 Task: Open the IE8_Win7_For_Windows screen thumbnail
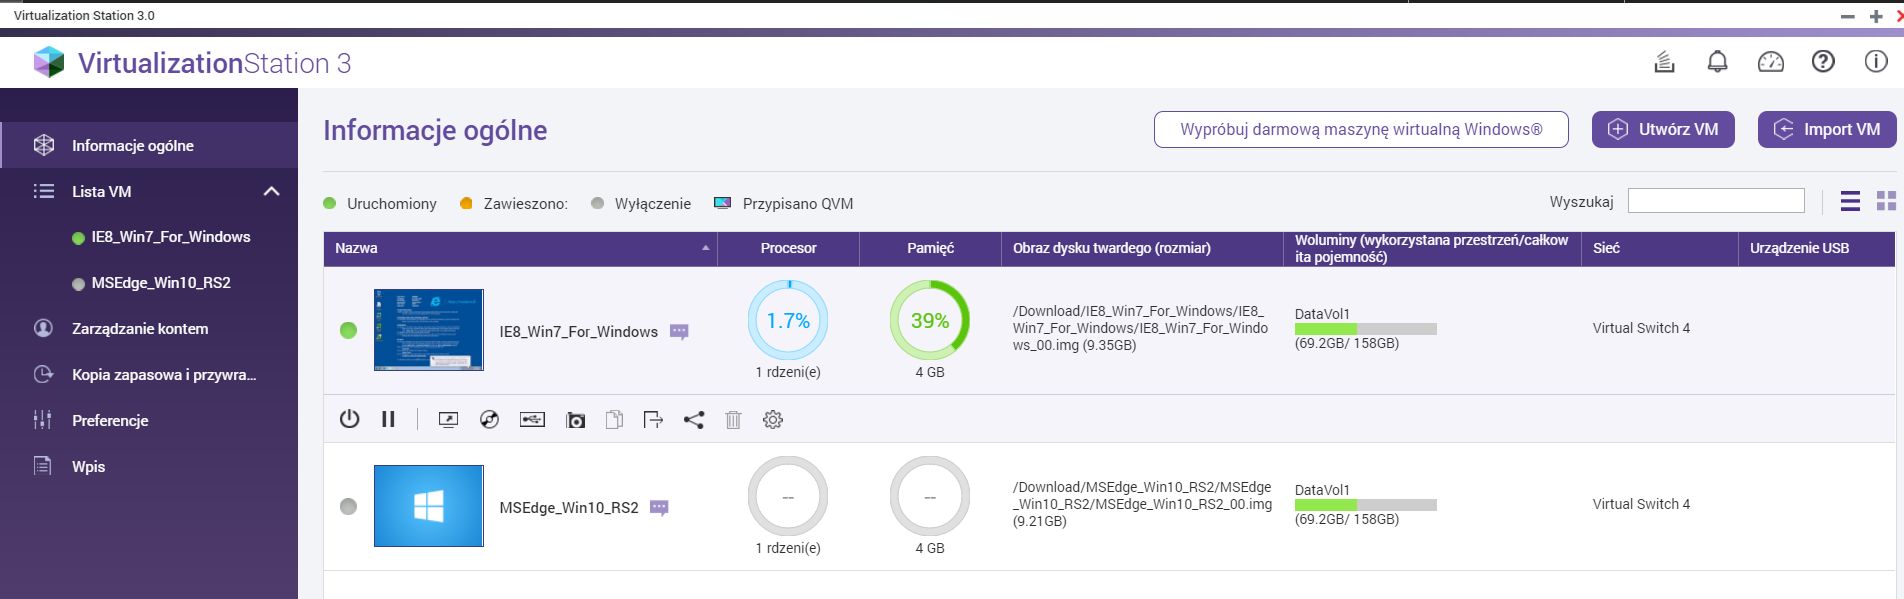[428, 330]
